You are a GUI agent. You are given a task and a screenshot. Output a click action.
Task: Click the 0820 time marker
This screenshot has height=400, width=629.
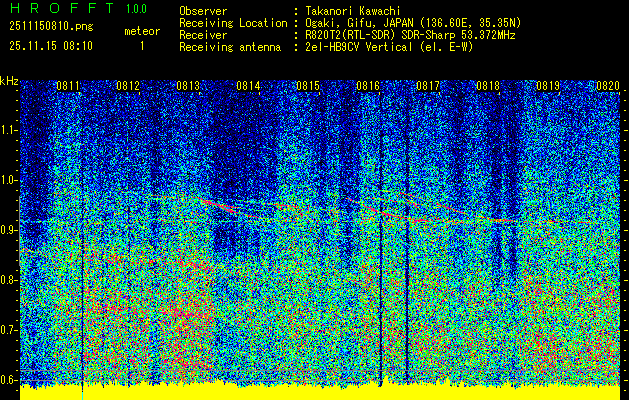[608, 86]
